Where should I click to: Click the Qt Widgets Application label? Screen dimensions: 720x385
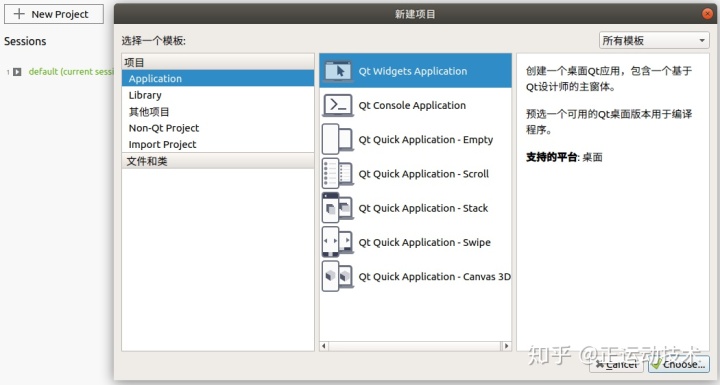413,71
